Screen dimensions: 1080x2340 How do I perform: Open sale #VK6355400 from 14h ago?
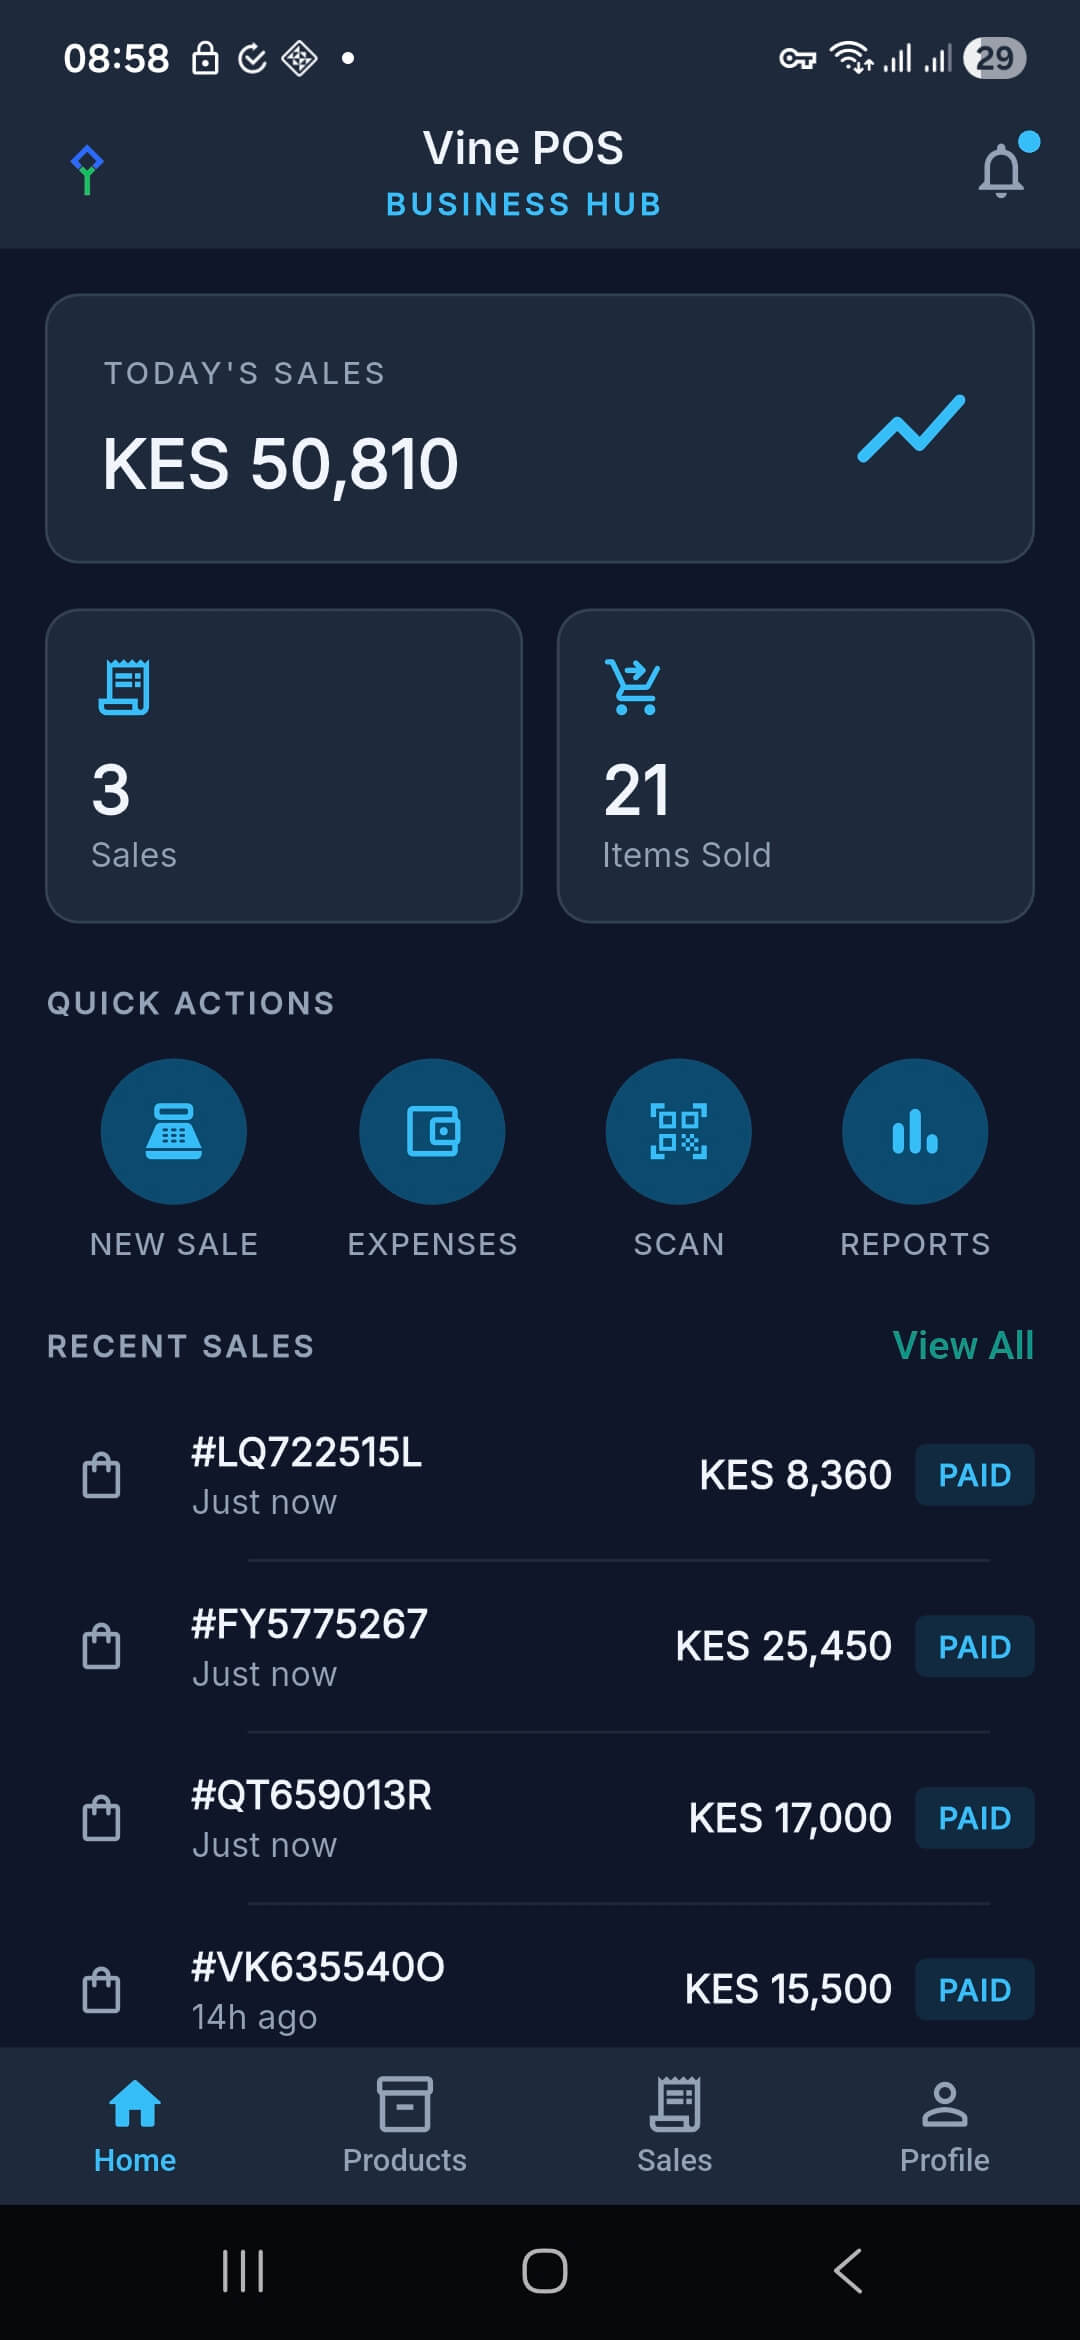(540, 1990)
